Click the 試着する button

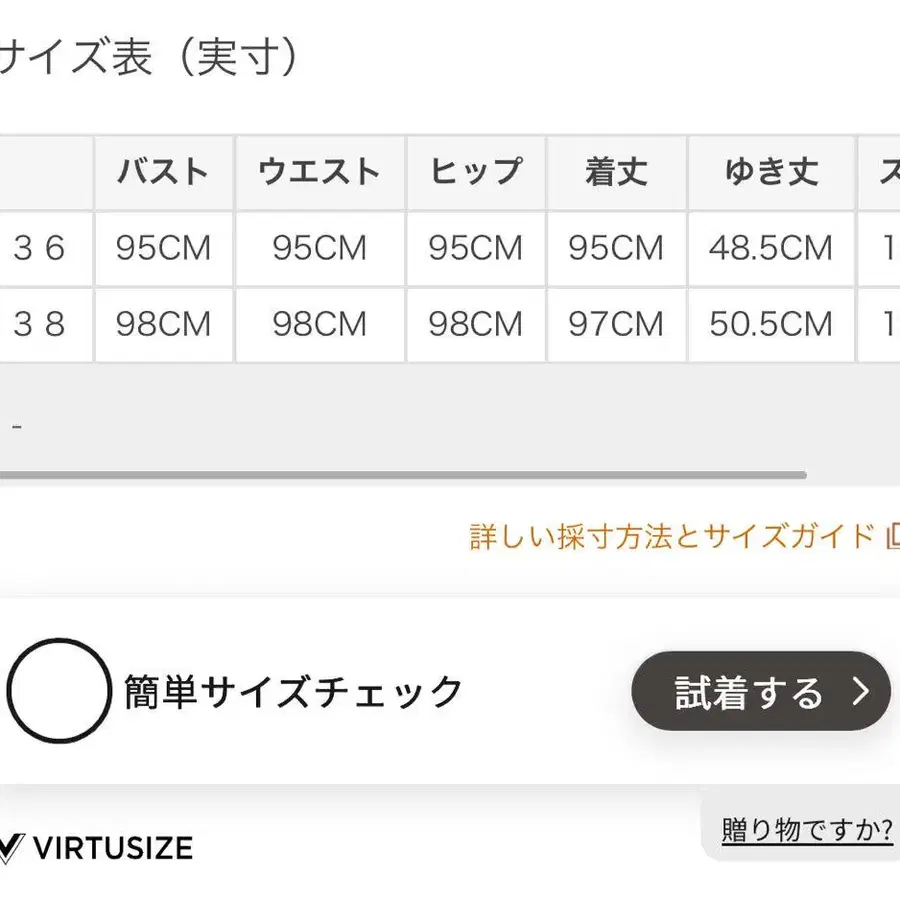[x=761, y=691]
